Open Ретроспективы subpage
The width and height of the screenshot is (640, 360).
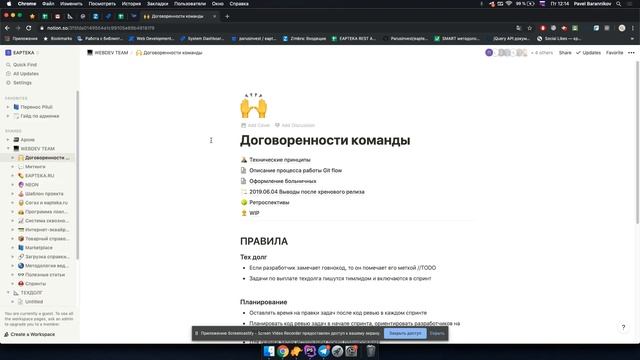(269, 202)
